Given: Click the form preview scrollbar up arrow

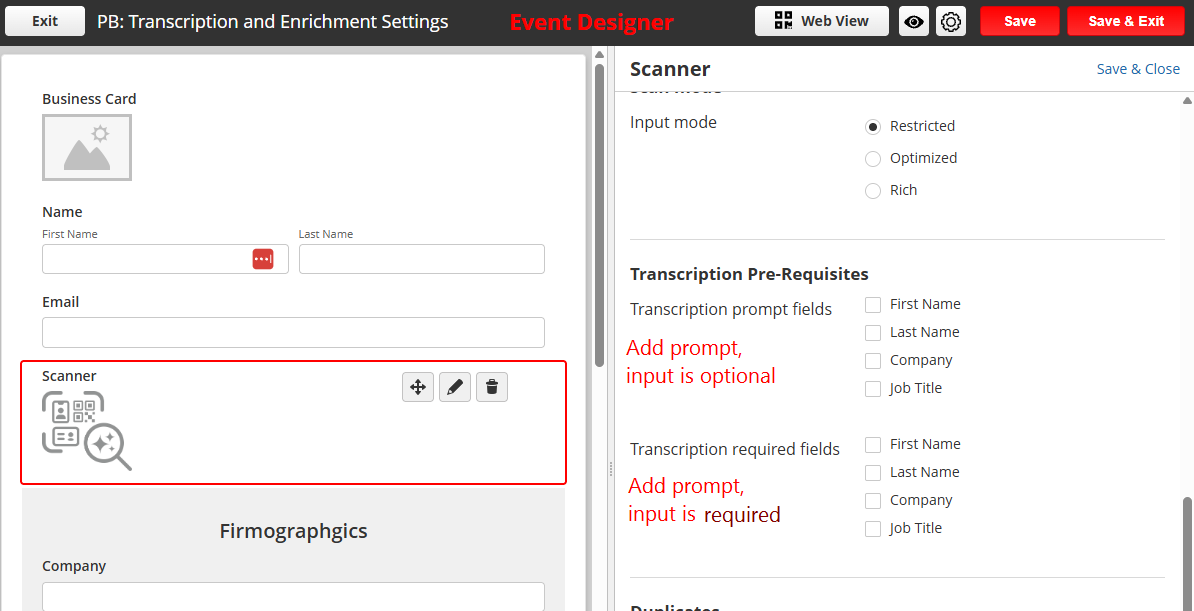Looking at the screenshot, I should 599,55.
